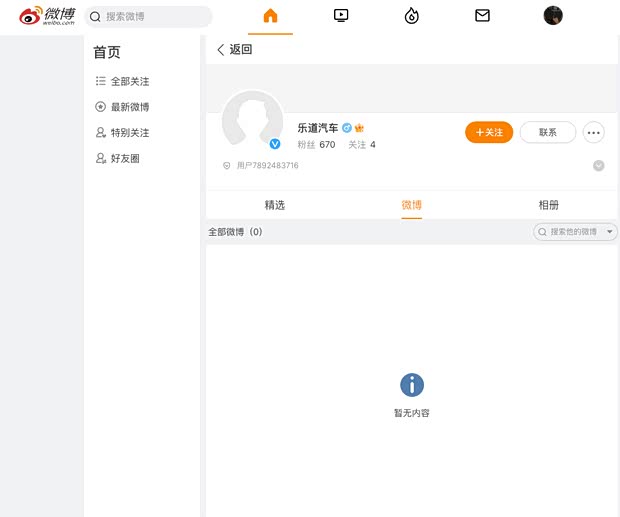This screenshot has height=517, width=620.
Task: Click the Weibo logo
Action: tap(47, 16)
